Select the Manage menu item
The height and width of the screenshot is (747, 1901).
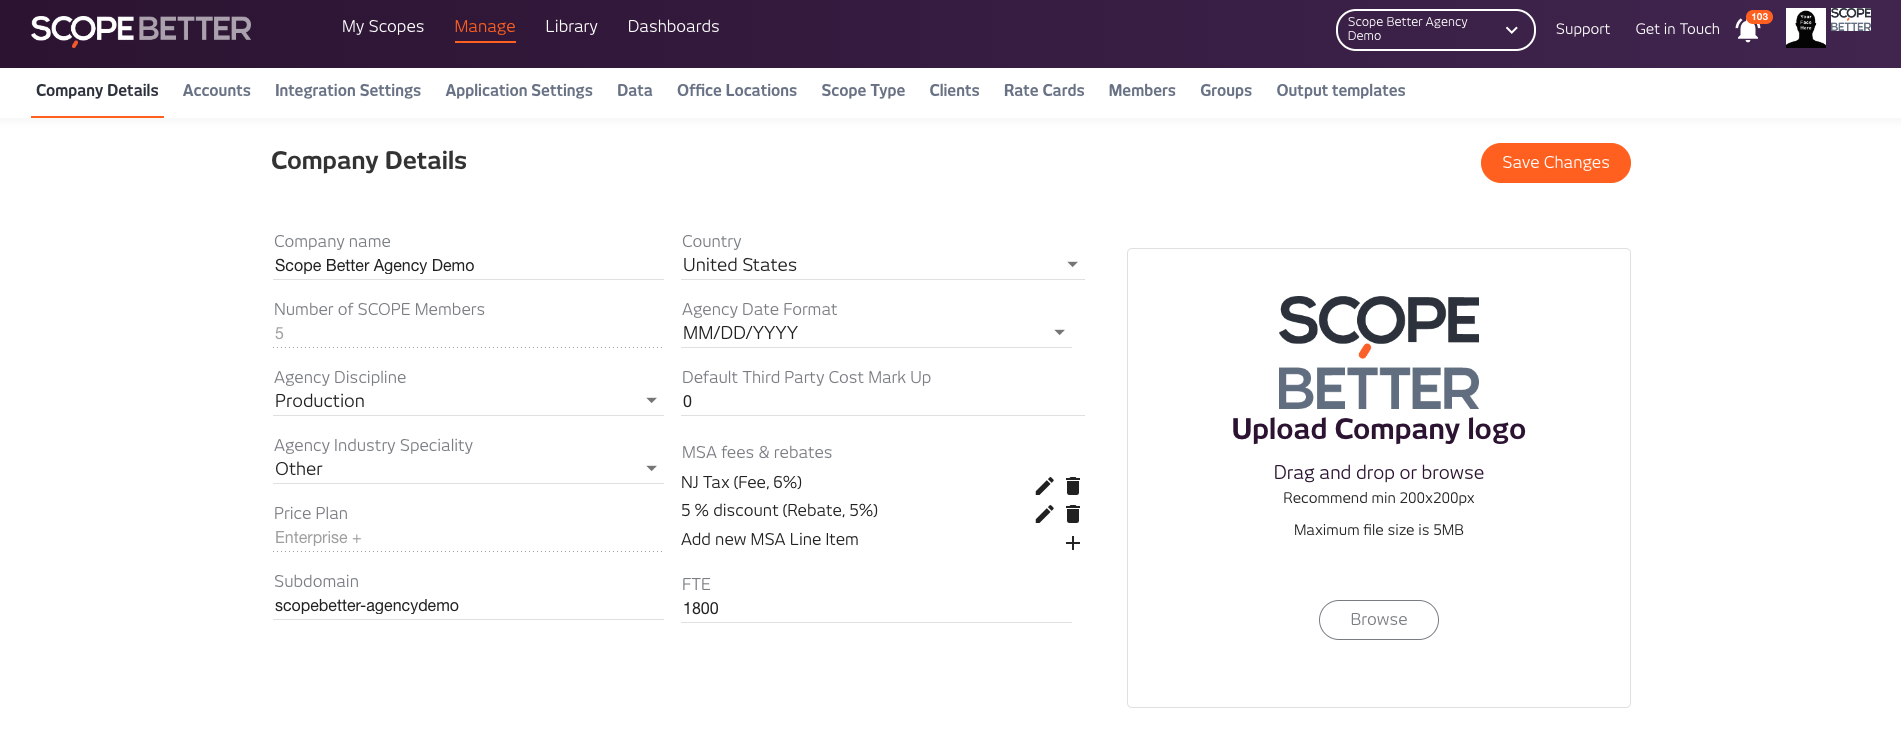485,27
